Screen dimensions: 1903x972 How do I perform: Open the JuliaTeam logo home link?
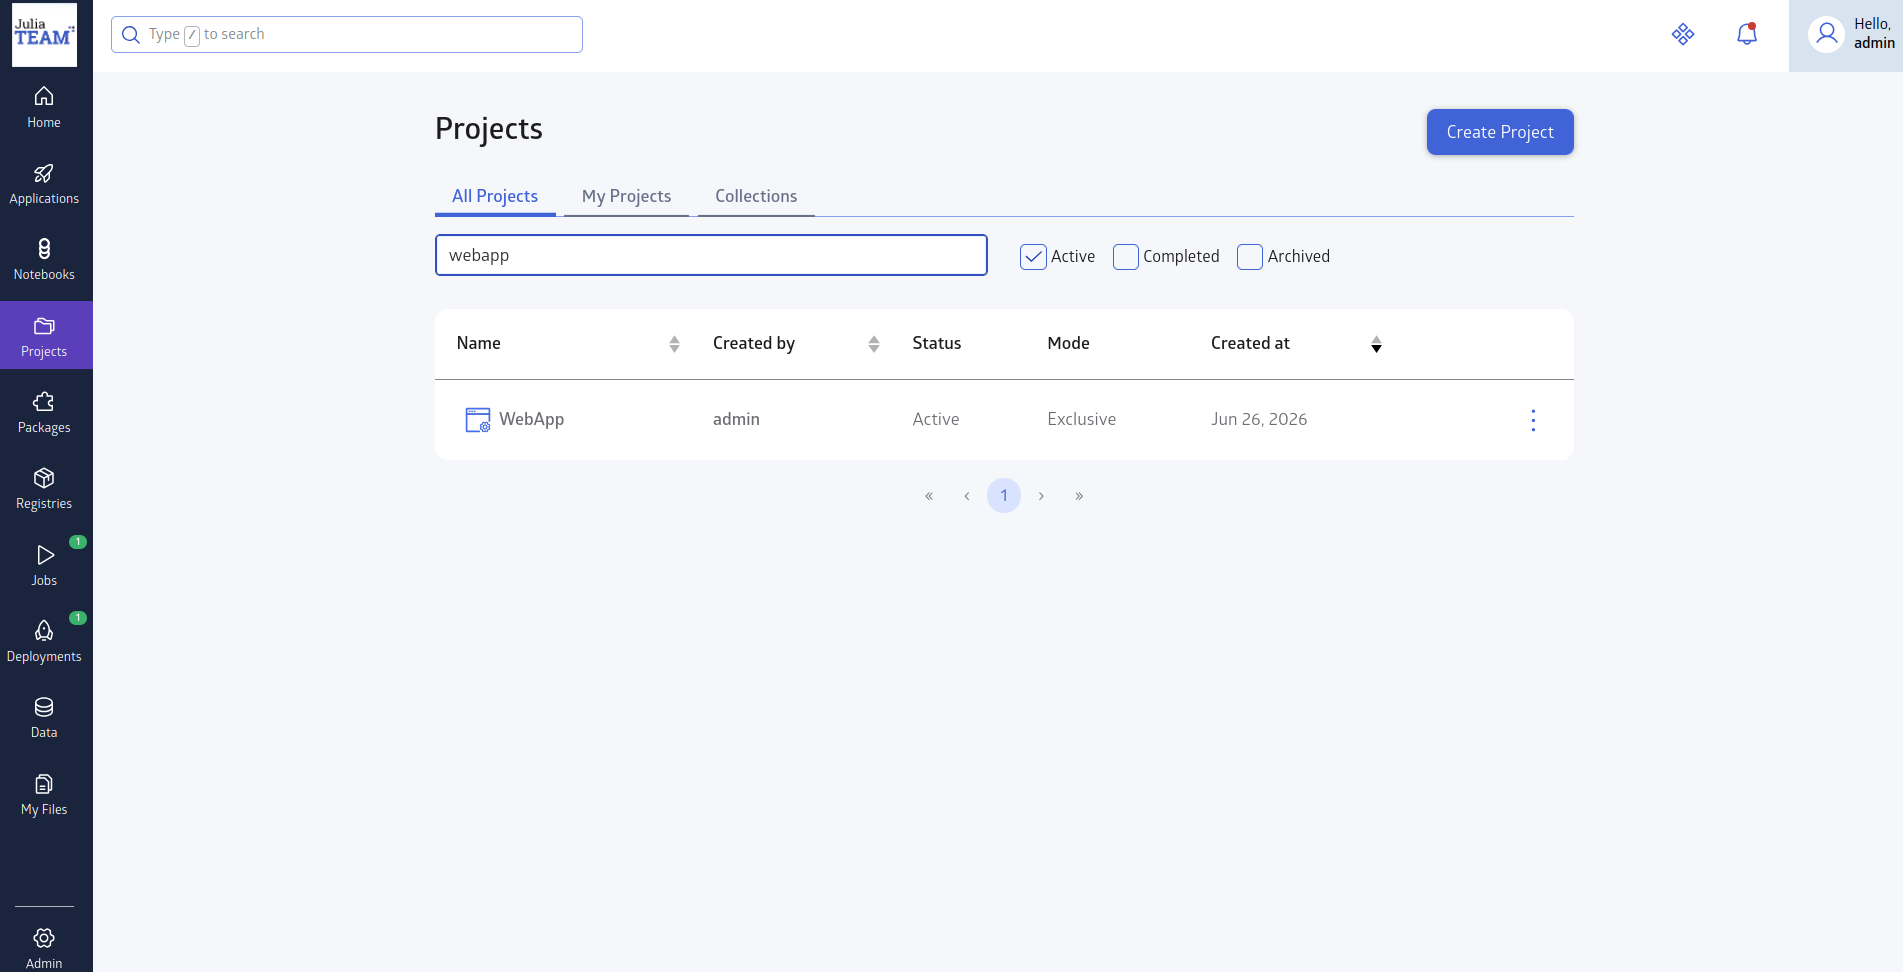tap(44, 35)
